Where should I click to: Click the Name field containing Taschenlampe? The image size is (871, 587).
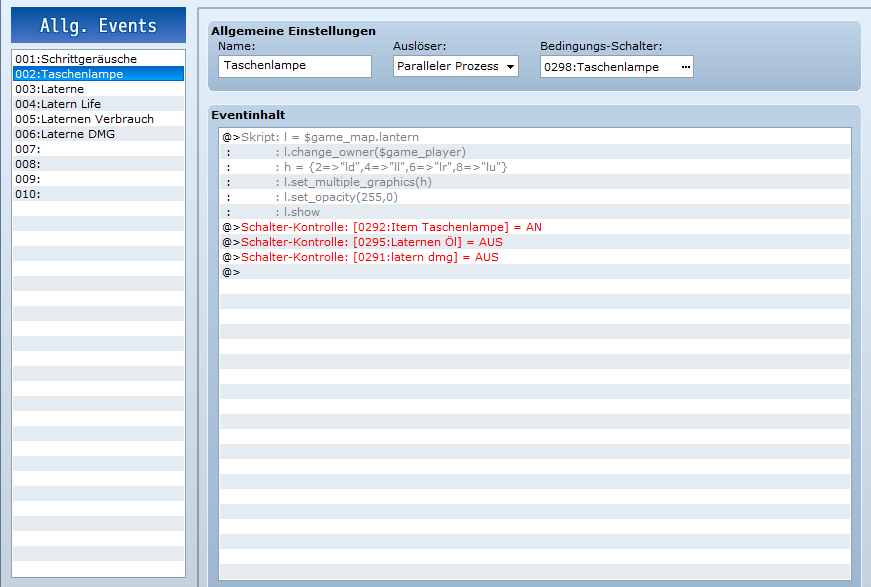pyautogui.click(x=294, y=66)
